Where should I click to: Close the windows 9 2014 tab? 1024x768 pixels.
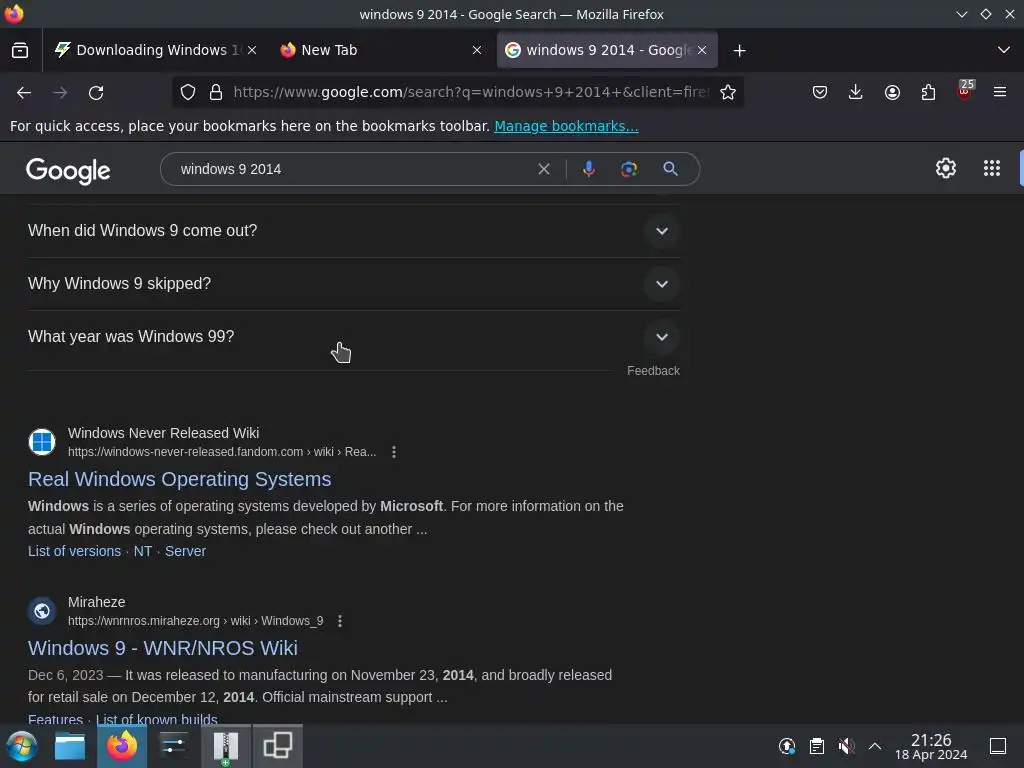pos(702,50)
